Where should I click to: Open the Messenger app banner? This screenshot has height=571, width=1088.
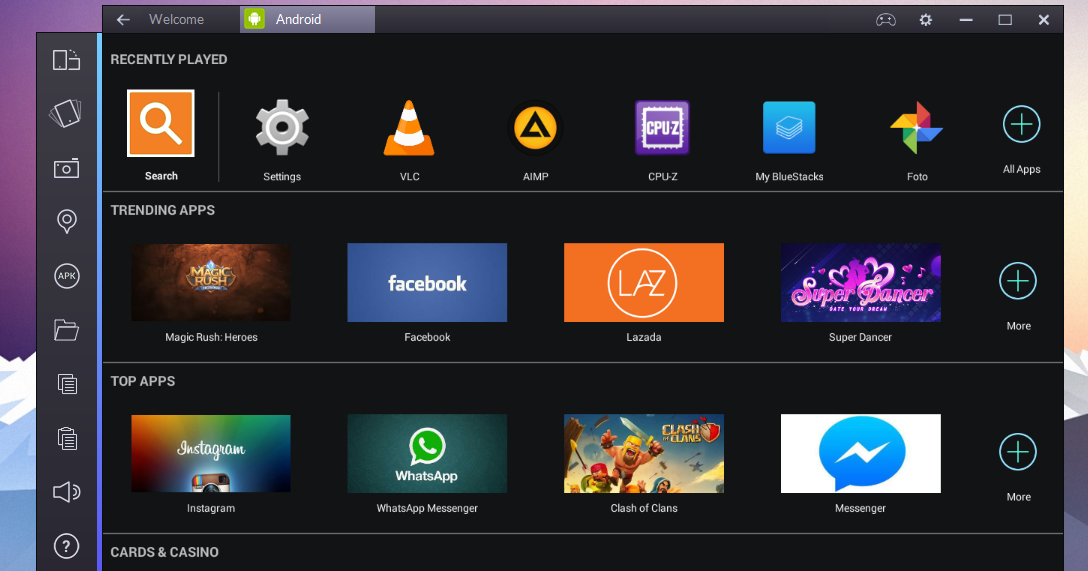(860, 454)
